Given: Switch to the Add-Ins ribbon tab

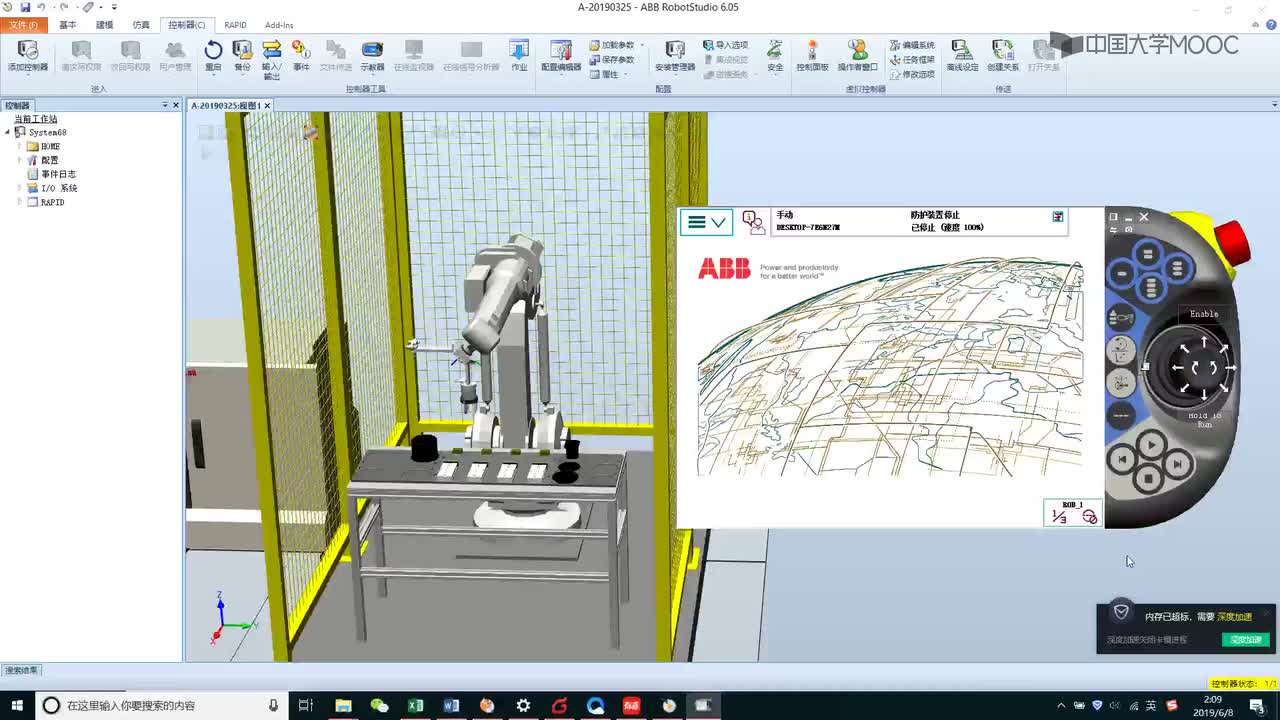Looking at the screenshot, I should tap(279, 25).
